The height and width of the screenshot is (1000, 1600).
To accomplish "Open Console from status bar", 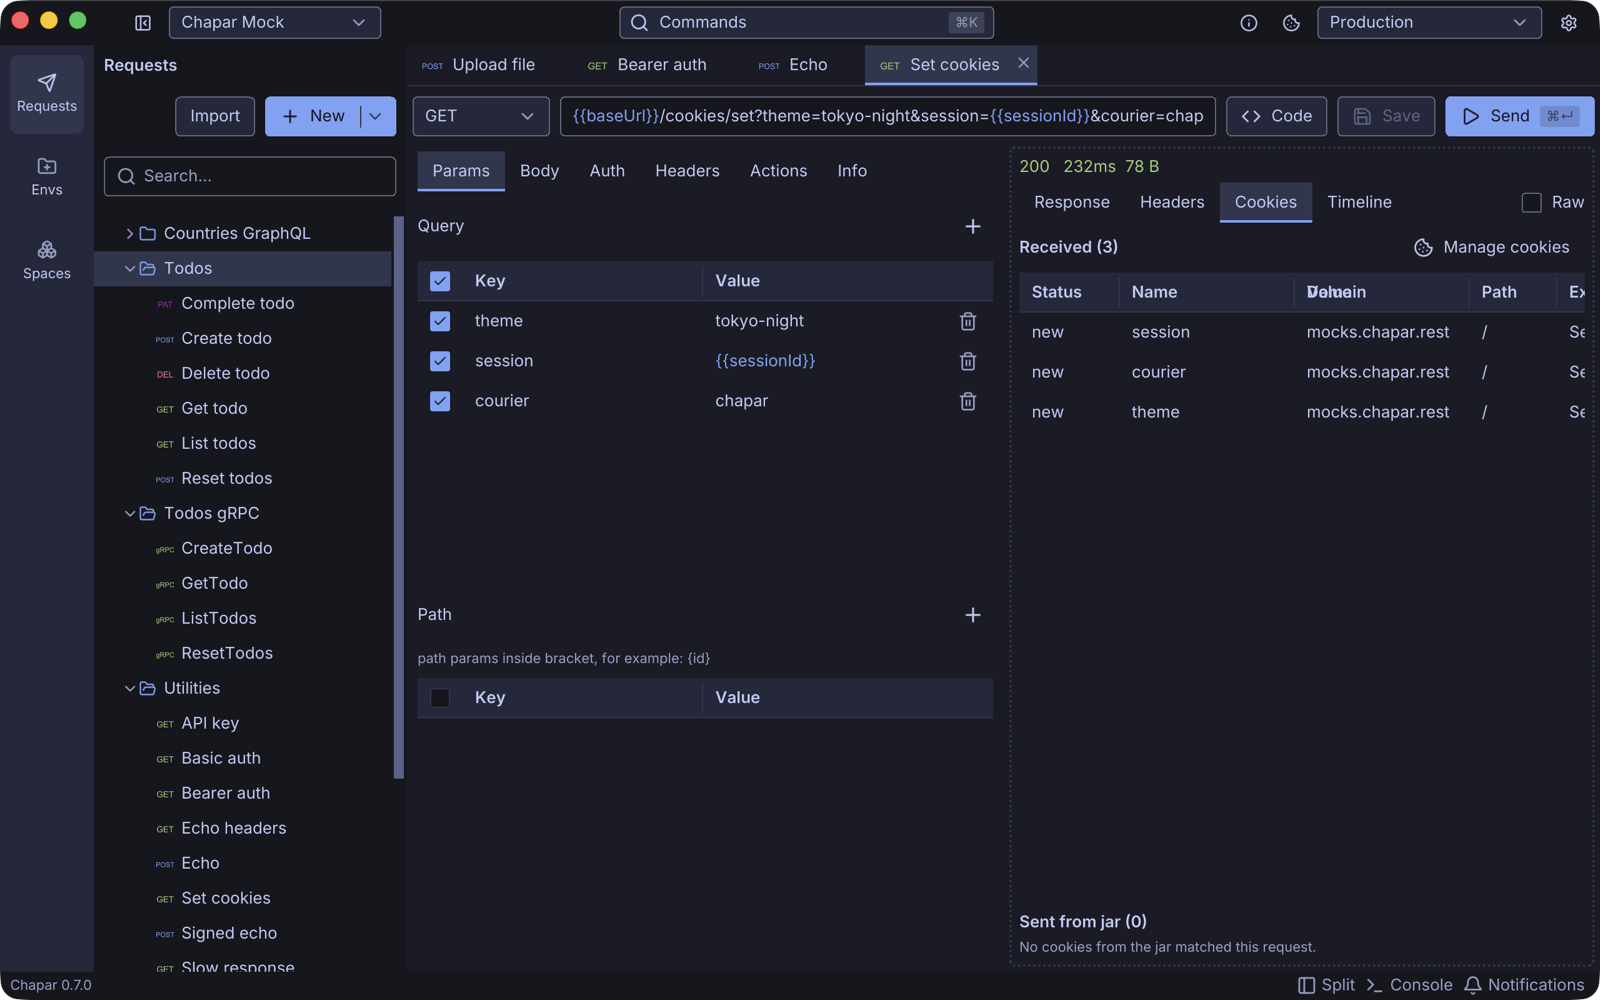I will point(1409,985).
